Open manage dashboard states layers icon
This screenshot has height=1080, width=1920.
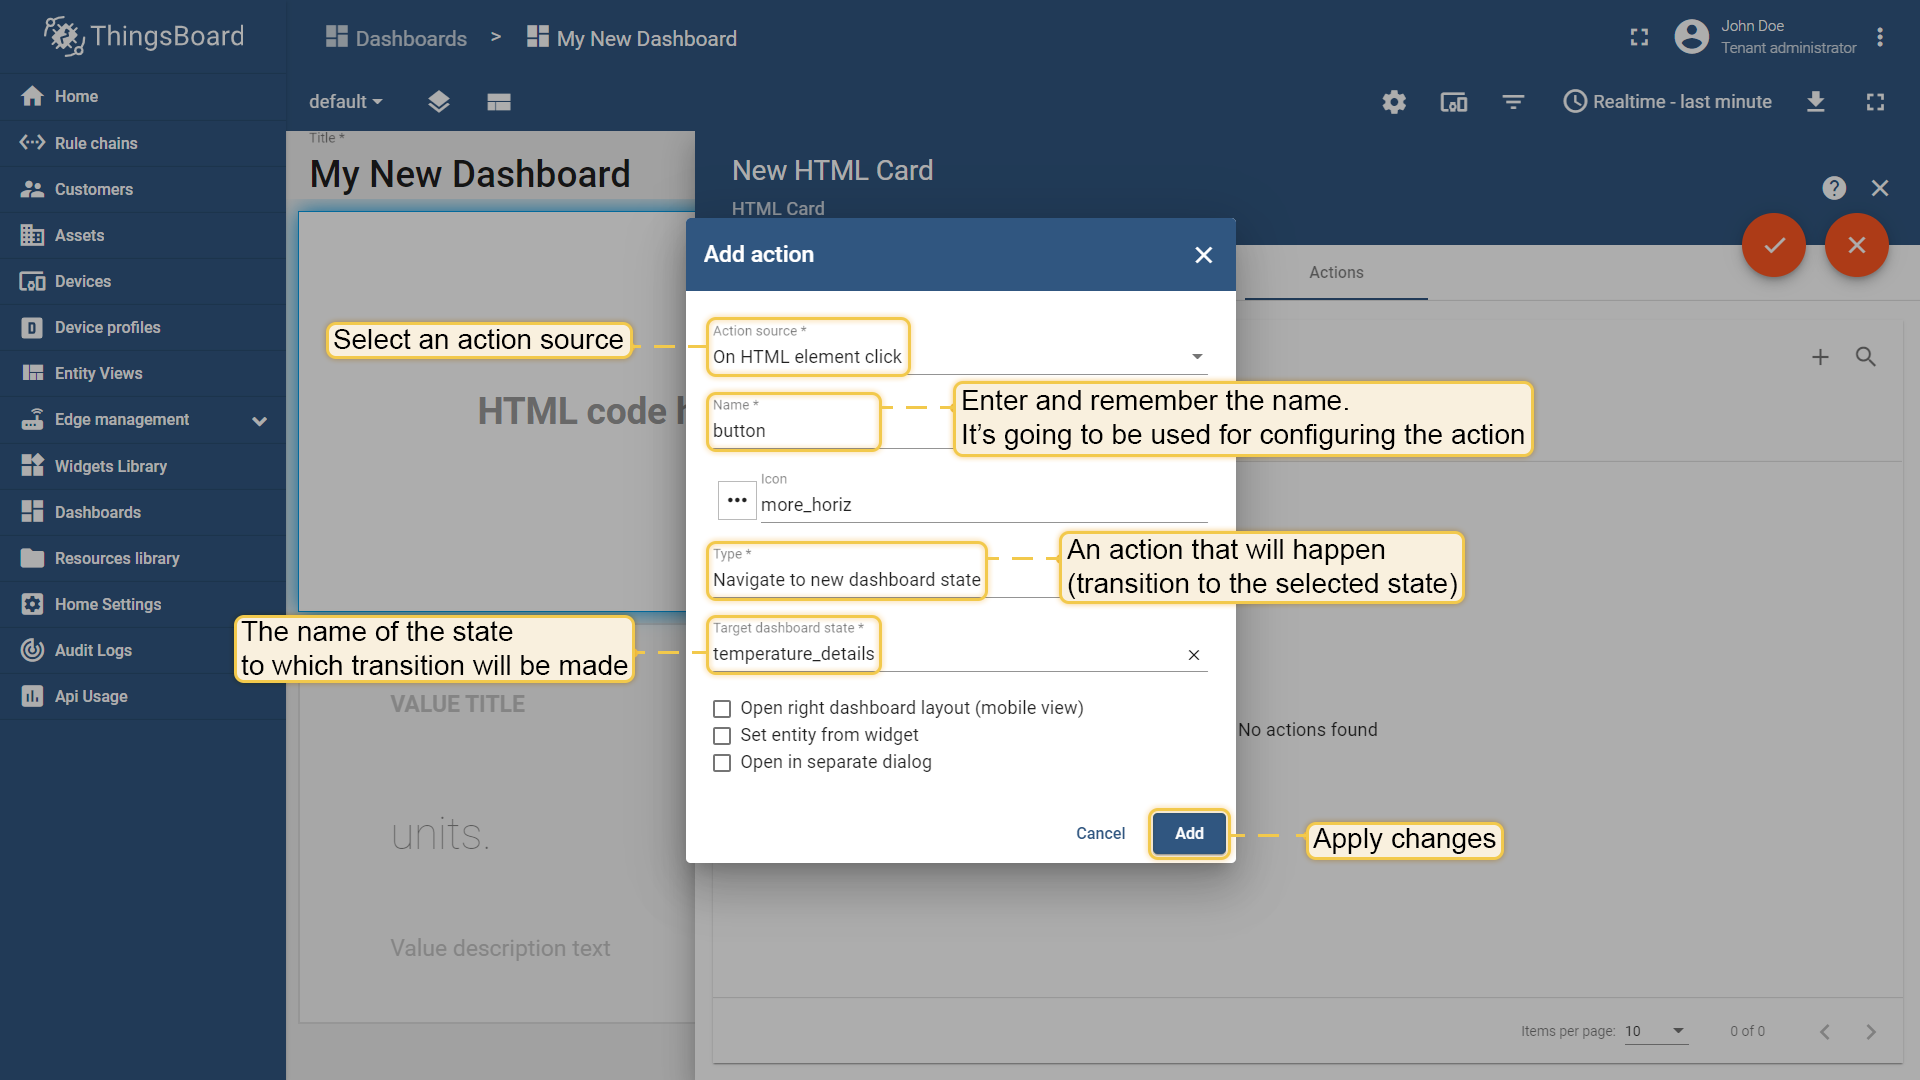pos(439,102)
